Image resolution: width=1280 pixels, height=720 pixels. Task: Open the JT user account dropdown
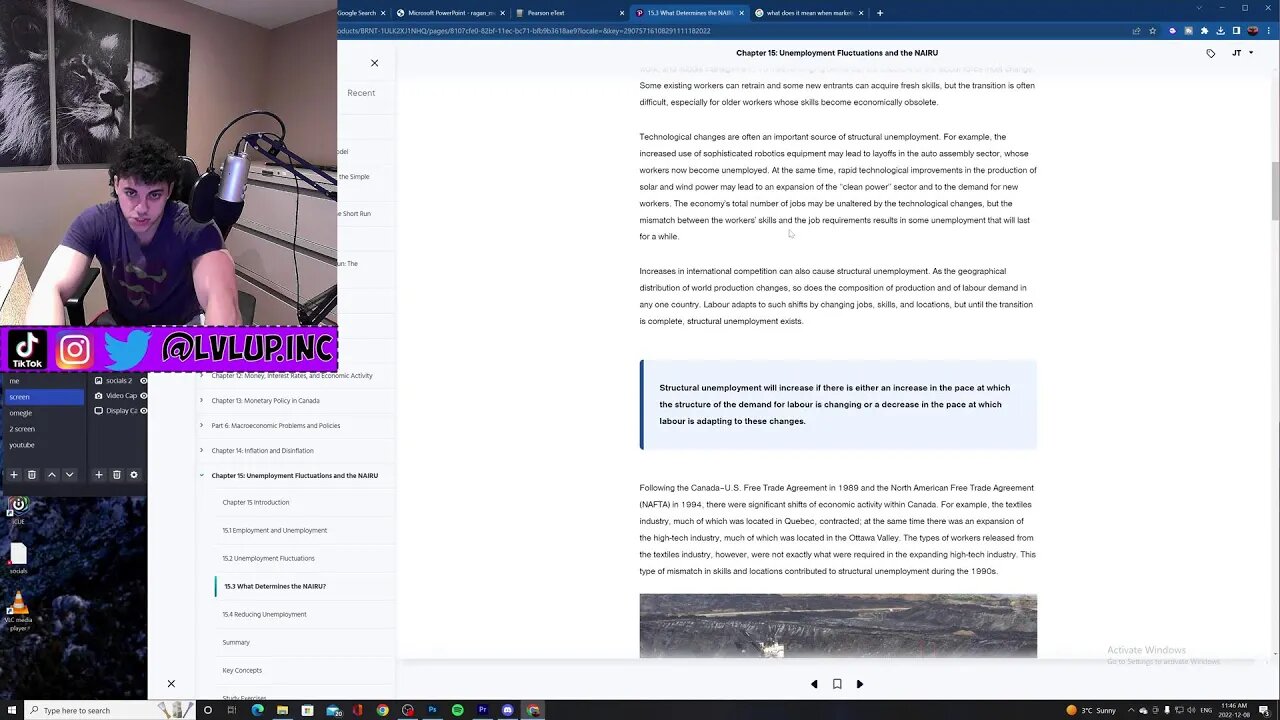(1242, 53)
